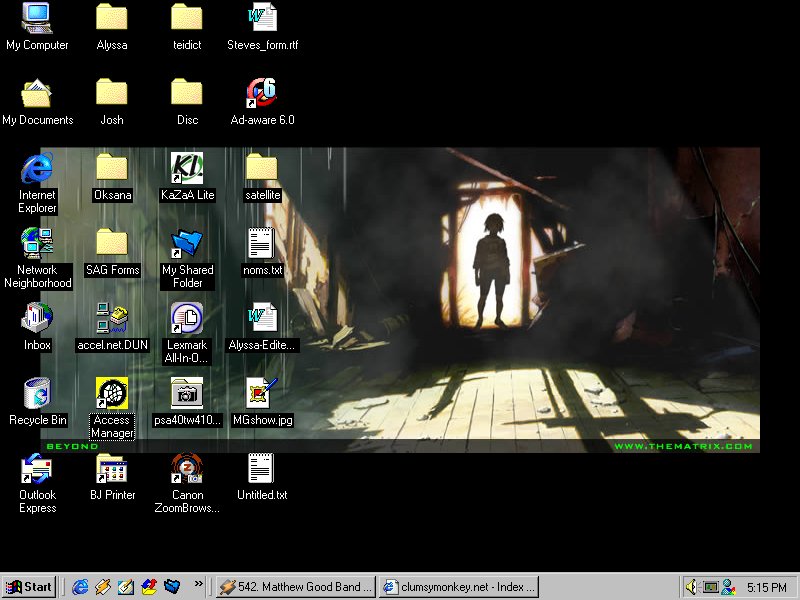800x600 pixels.
Task: Switch to clumsymonkey.net taskbar button
Action: 459,587
